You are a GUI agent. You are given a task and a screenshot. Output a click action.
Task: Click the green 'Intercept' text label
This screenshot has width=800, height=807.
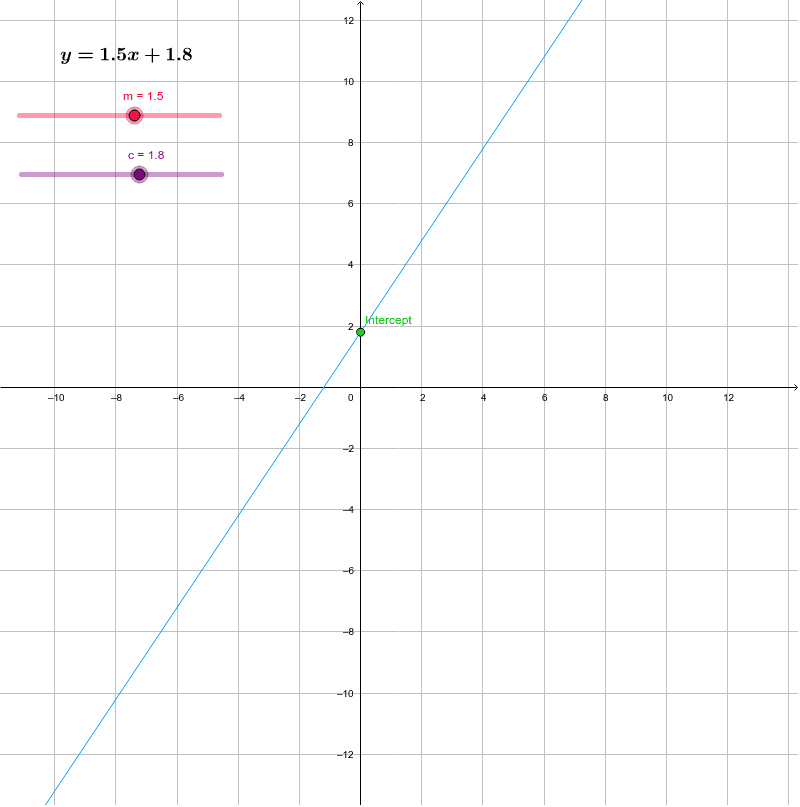point(387,320)
